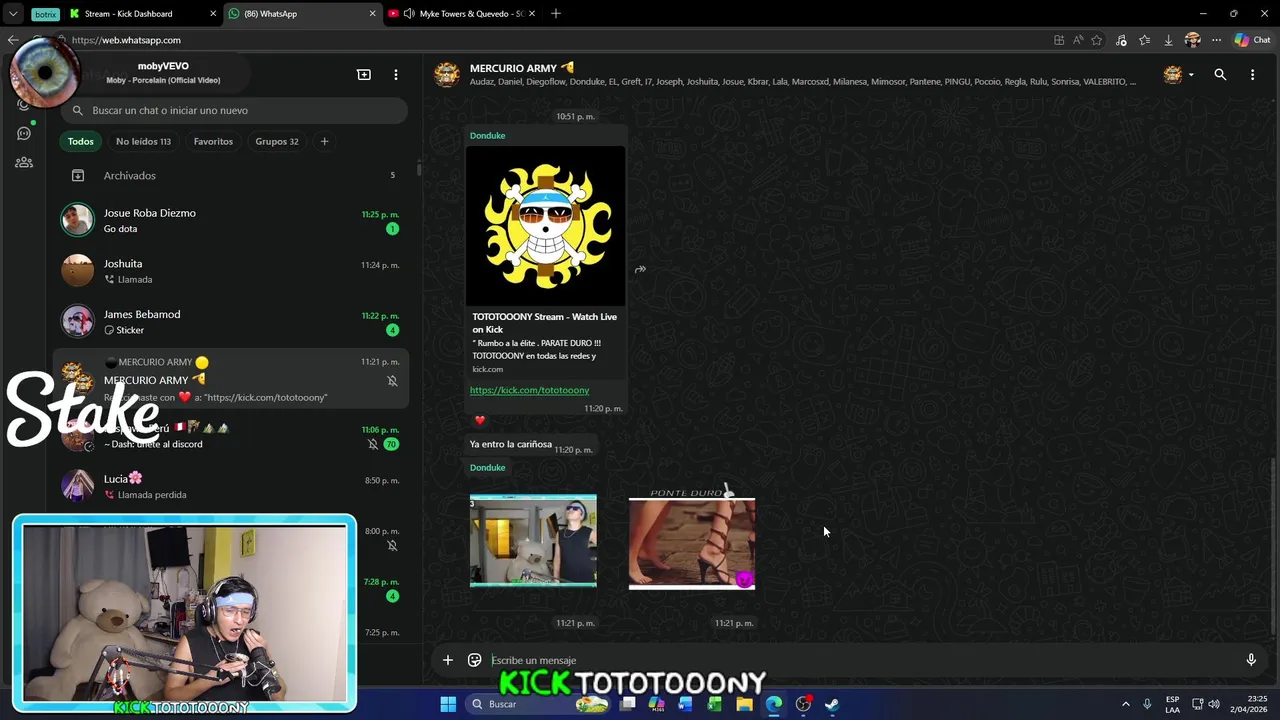Expand the group call dropdown arrow
This screenshot has width=1280, height=720.
point(1191,75)
